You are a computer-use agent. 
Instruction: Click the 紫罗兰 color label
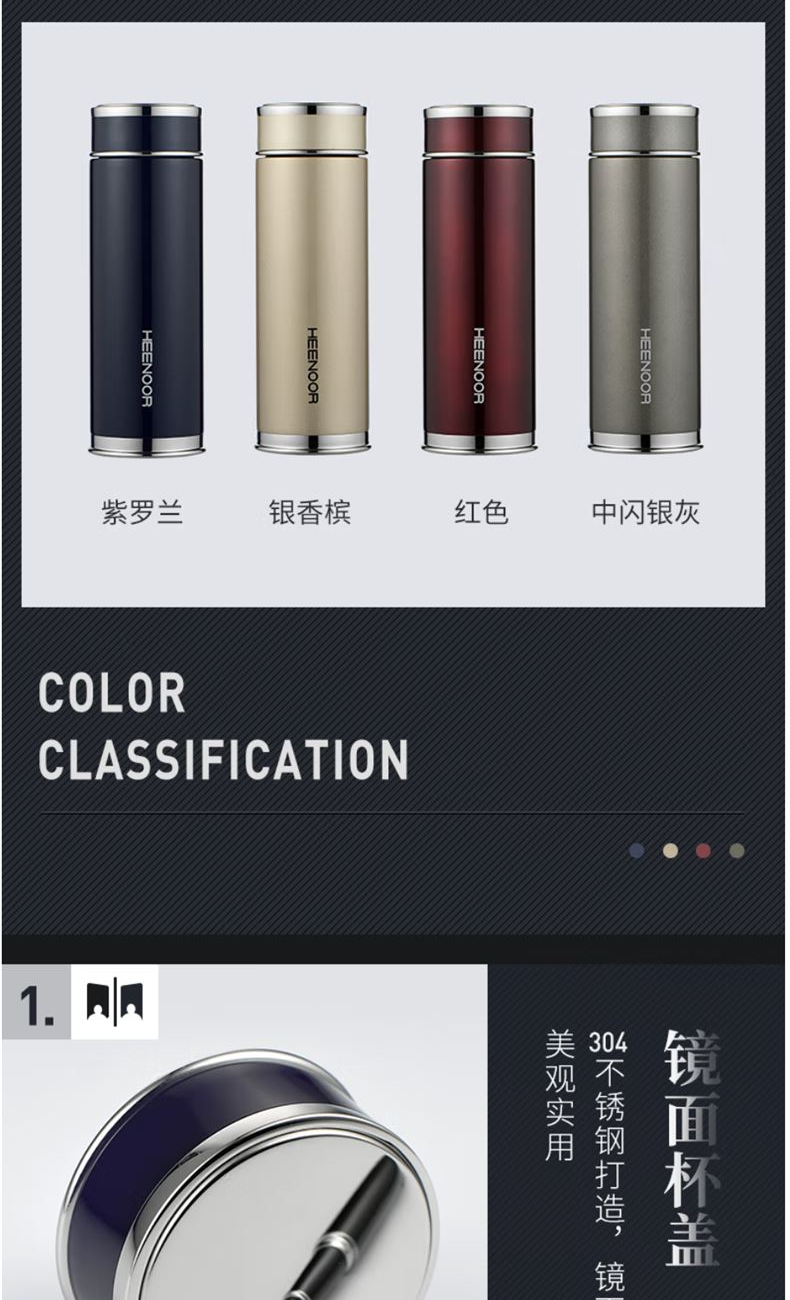point(142,513)
